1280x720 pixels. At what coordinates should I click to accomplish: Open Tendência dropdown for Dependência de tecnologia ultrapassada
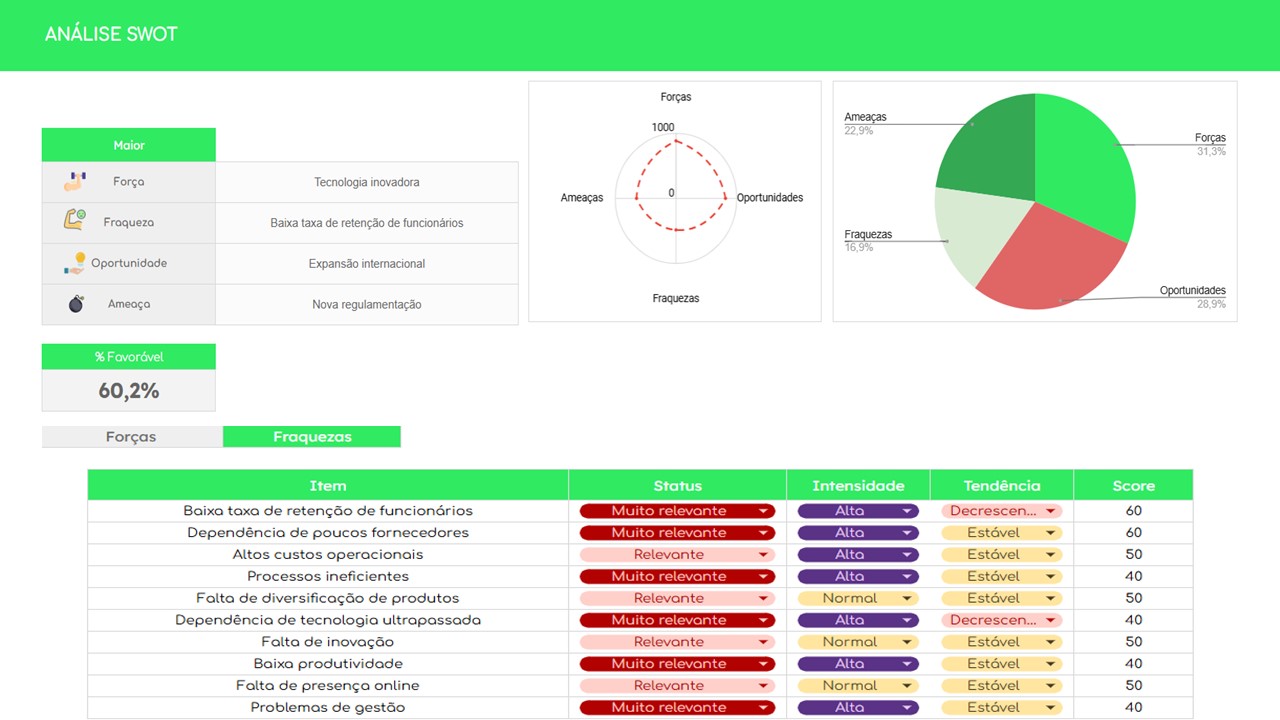click(1001, 620)
